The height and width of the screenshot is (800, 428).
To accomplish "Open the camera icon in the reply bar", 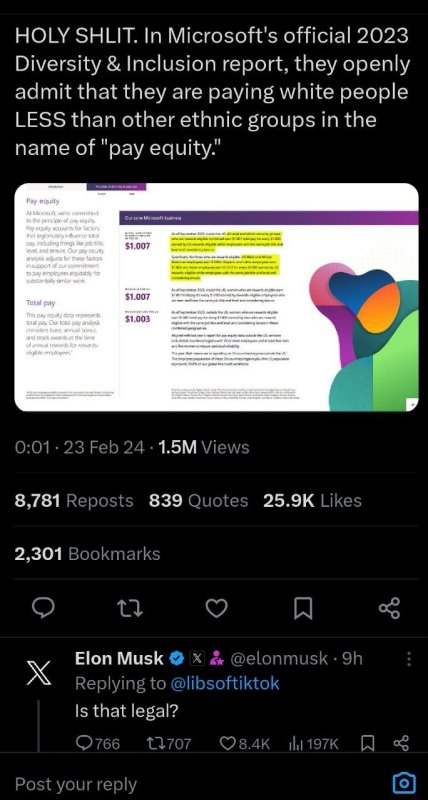I will tap(403, 783).
